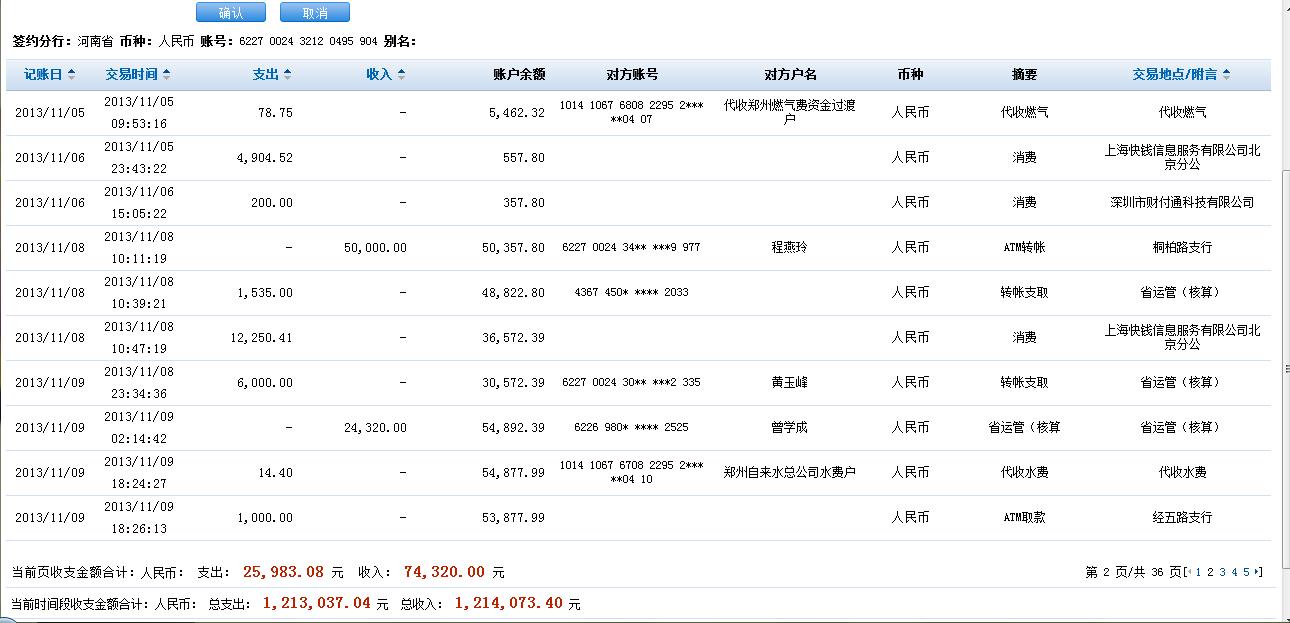
Task: Select 对方账号 column header
Action: tap(632, 75)
